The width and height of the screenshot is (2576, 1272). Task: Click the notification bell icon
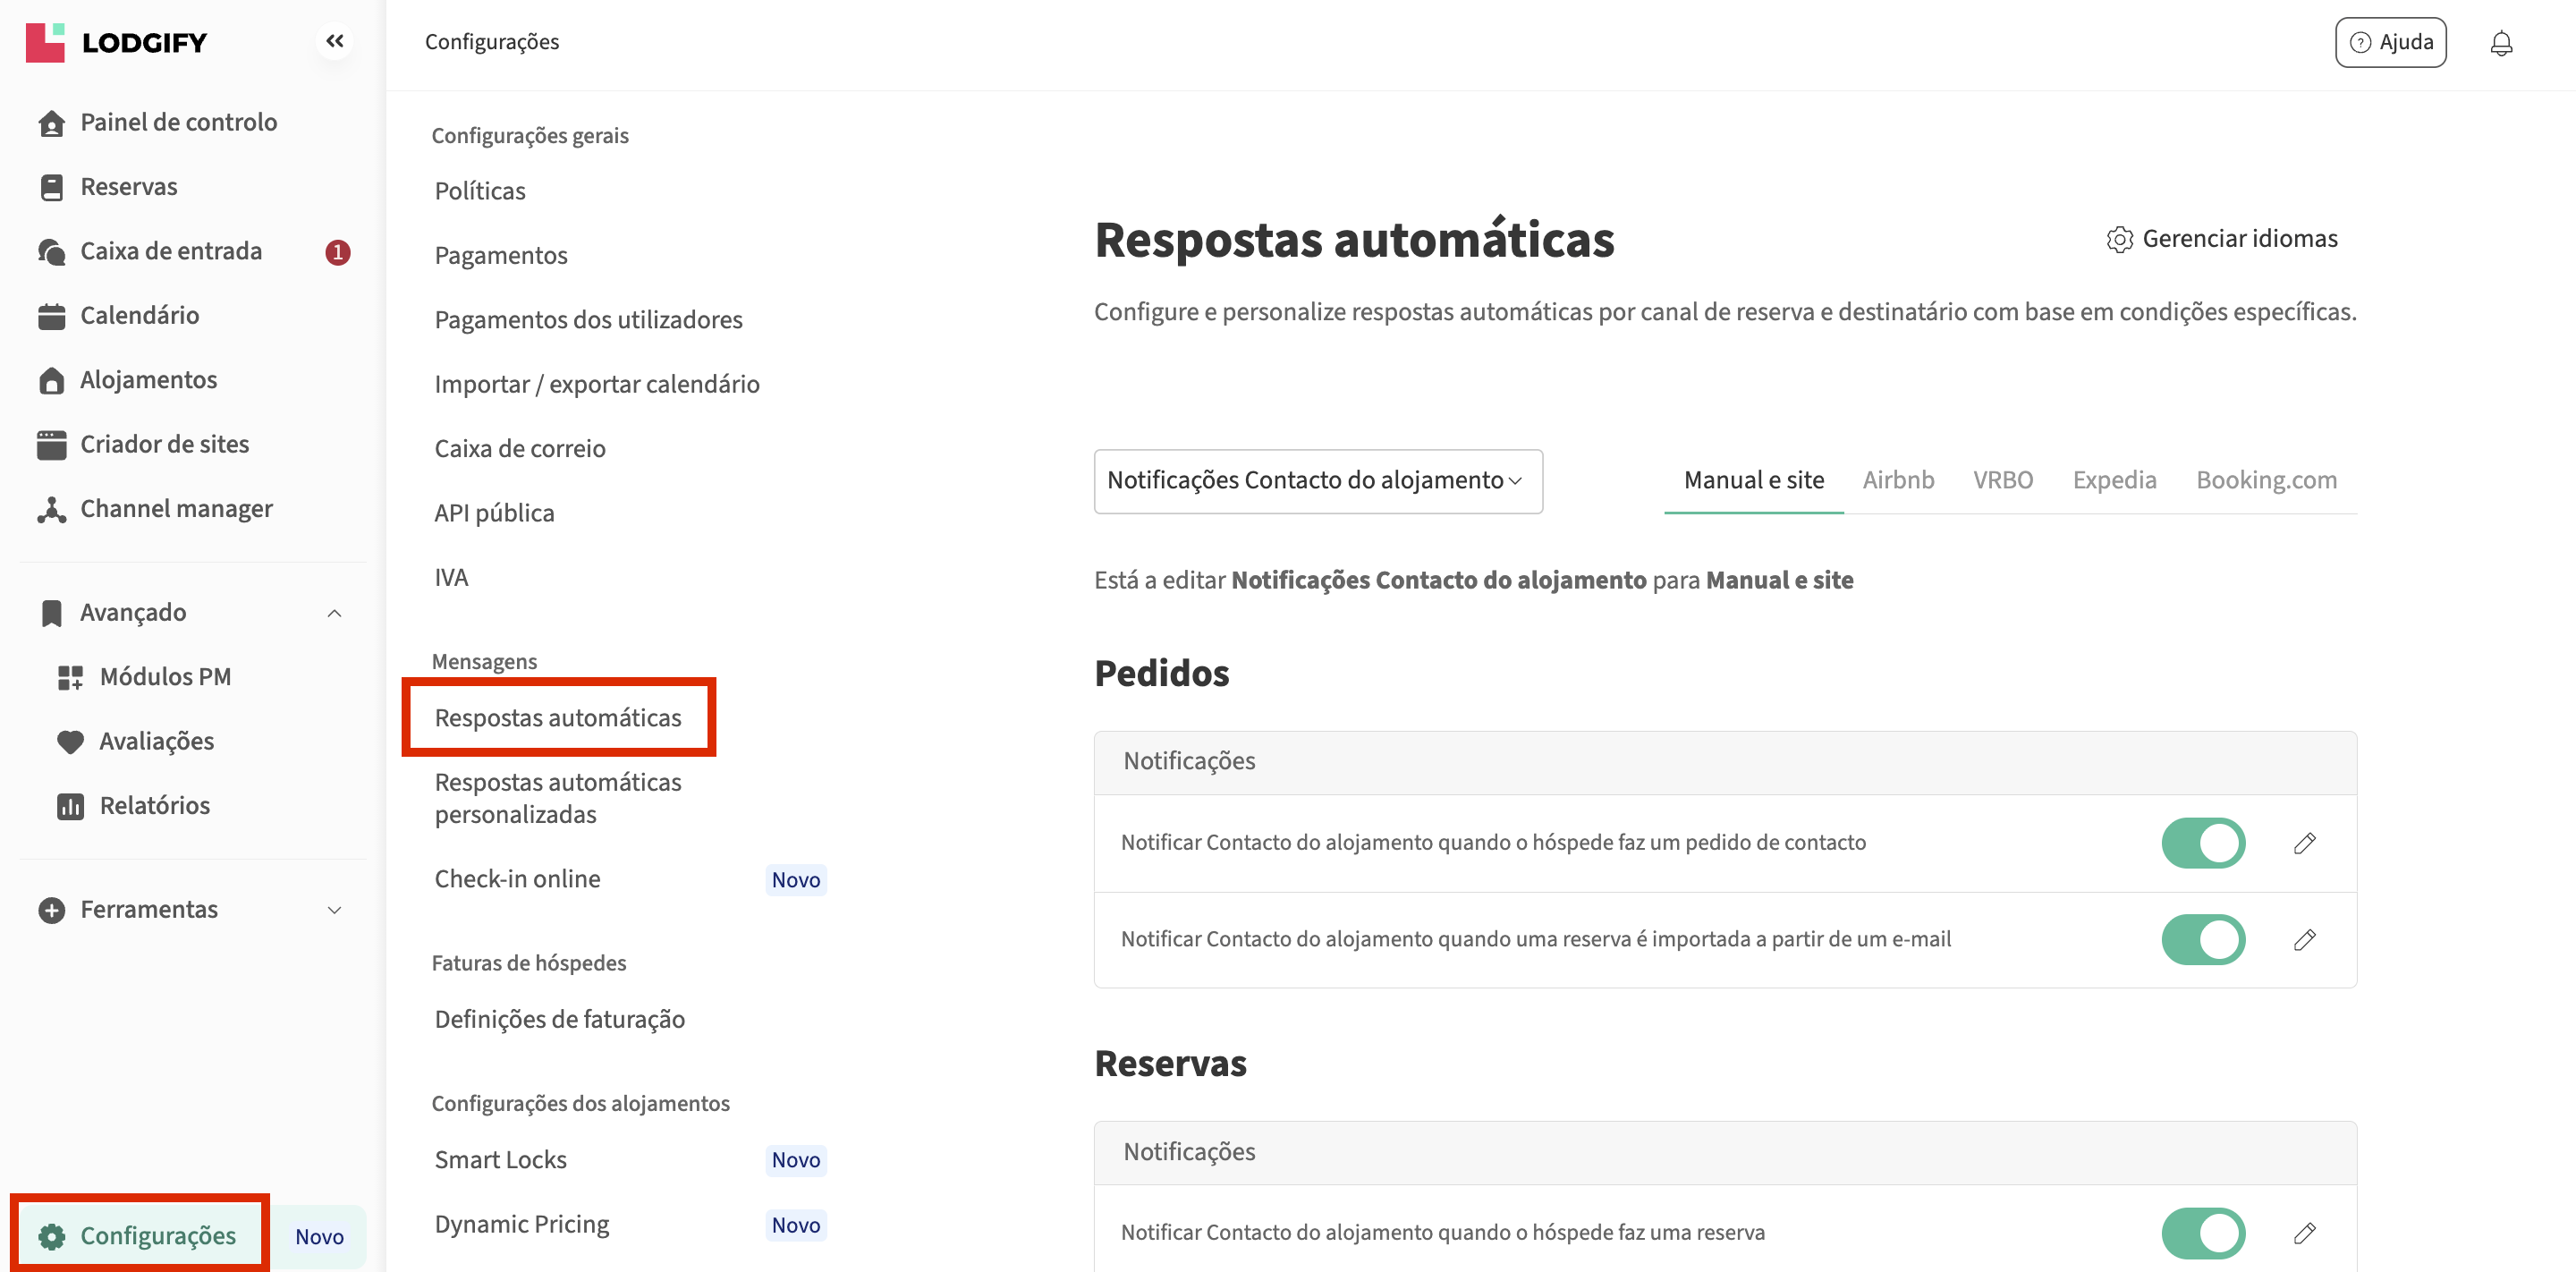2500,43
